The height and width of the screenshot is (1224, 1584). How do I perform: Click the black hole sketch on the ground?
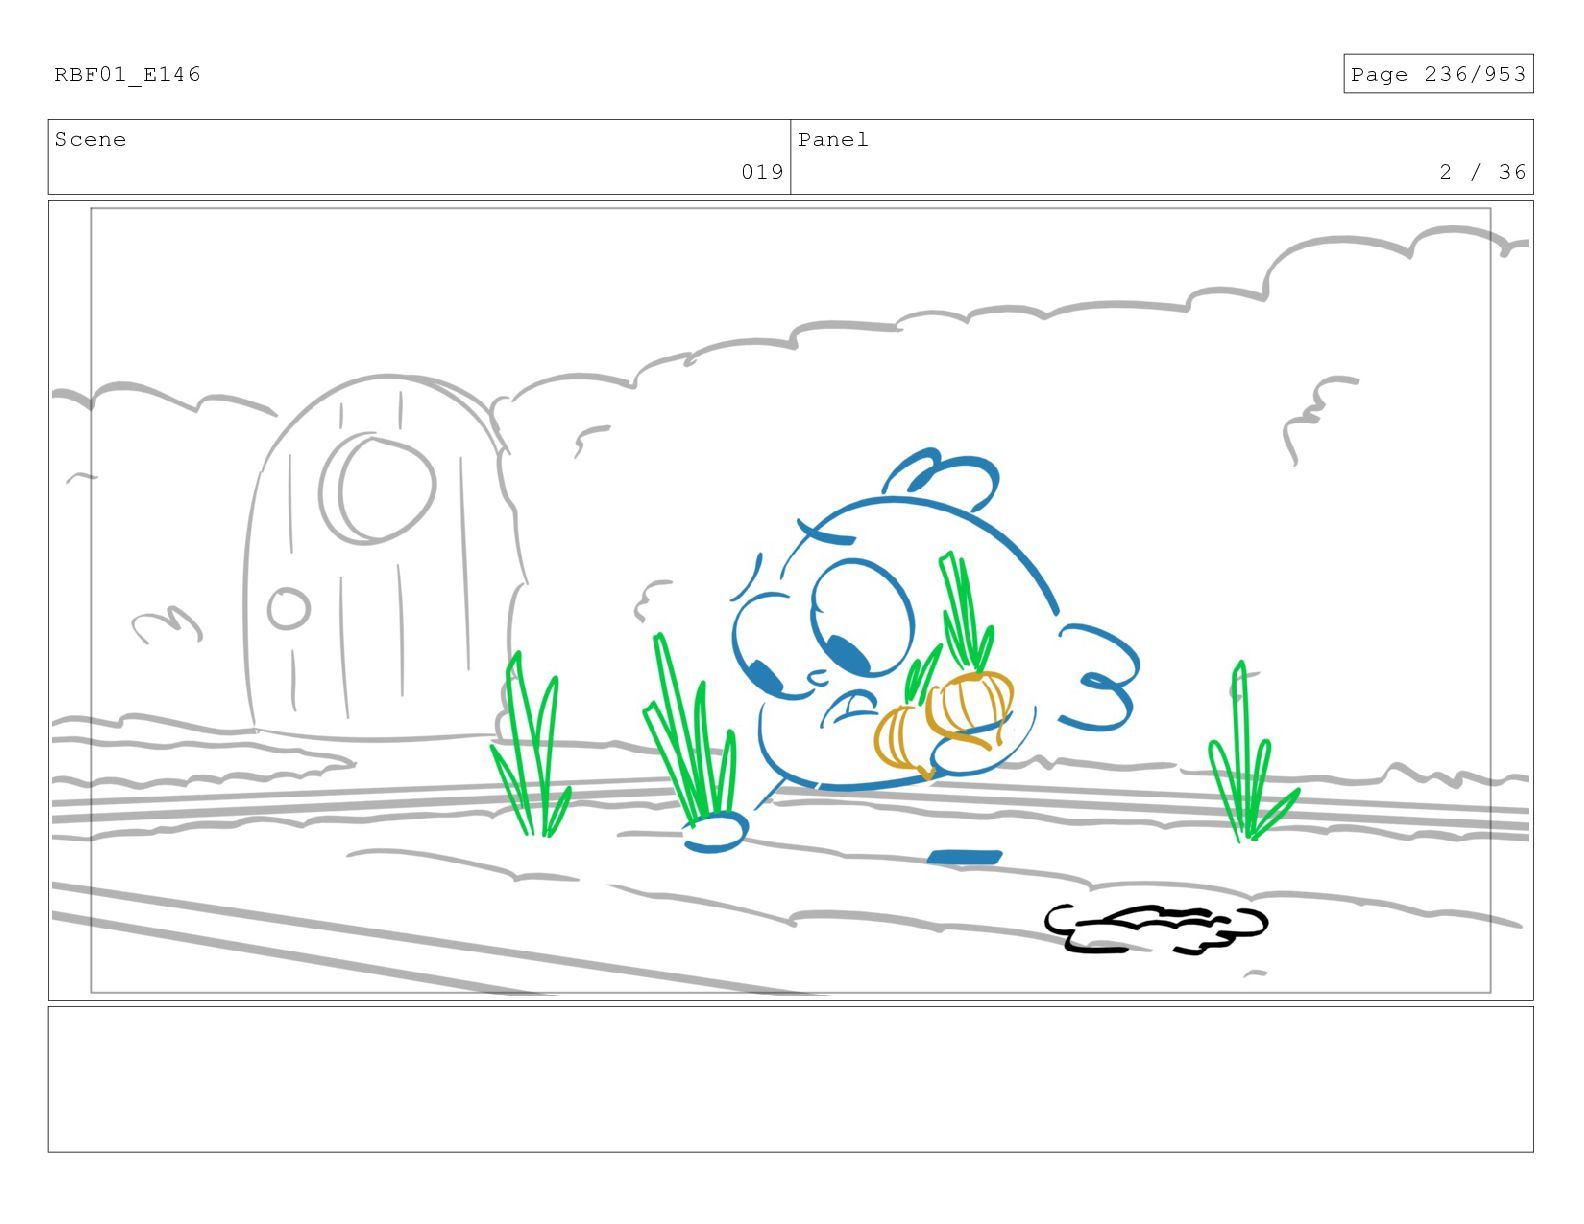(1155, 929)
